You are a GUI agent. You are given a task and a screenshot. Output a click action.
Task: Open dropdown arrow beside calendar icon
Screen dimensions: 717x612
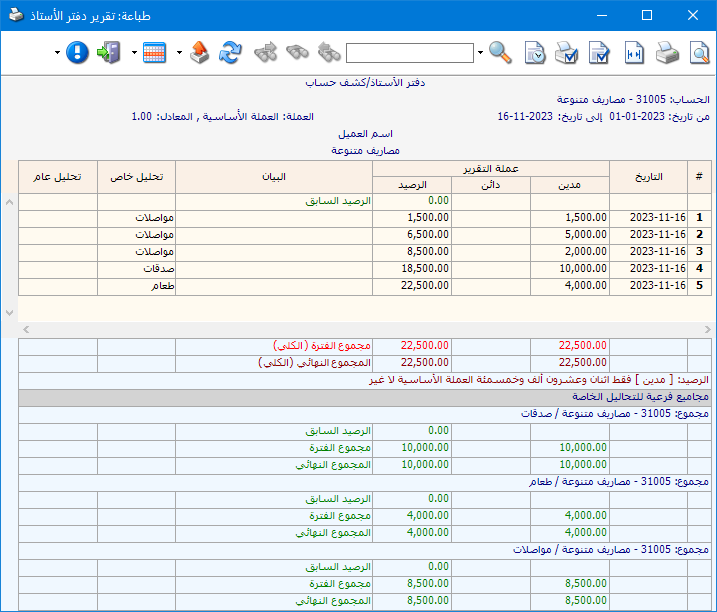(134, 53)
